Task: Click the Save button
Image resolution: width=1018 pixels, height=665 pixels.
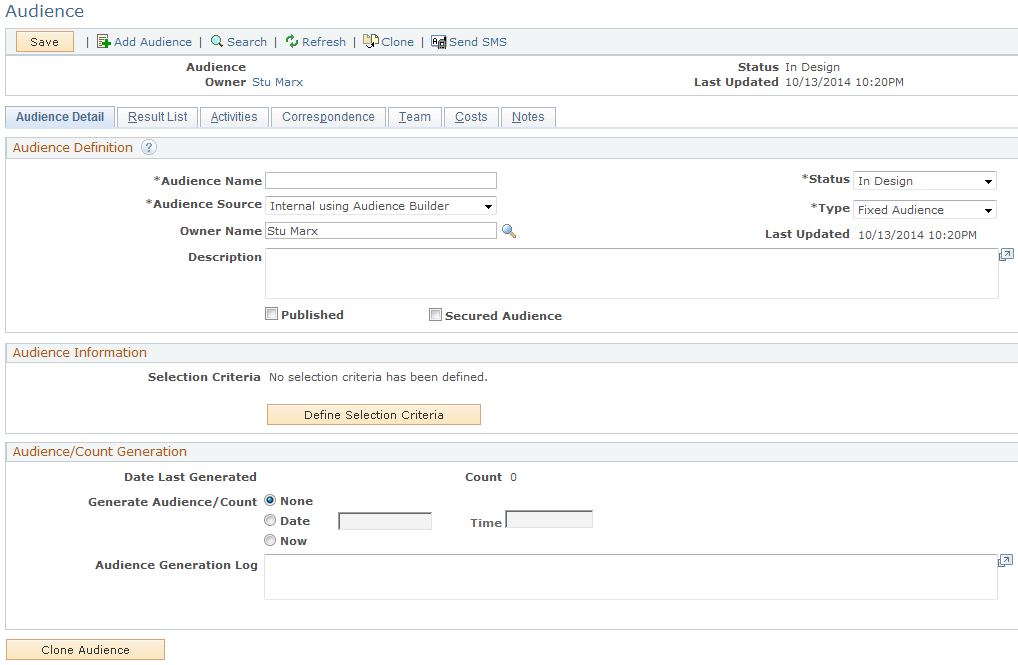Action: [x=45, y=42]
